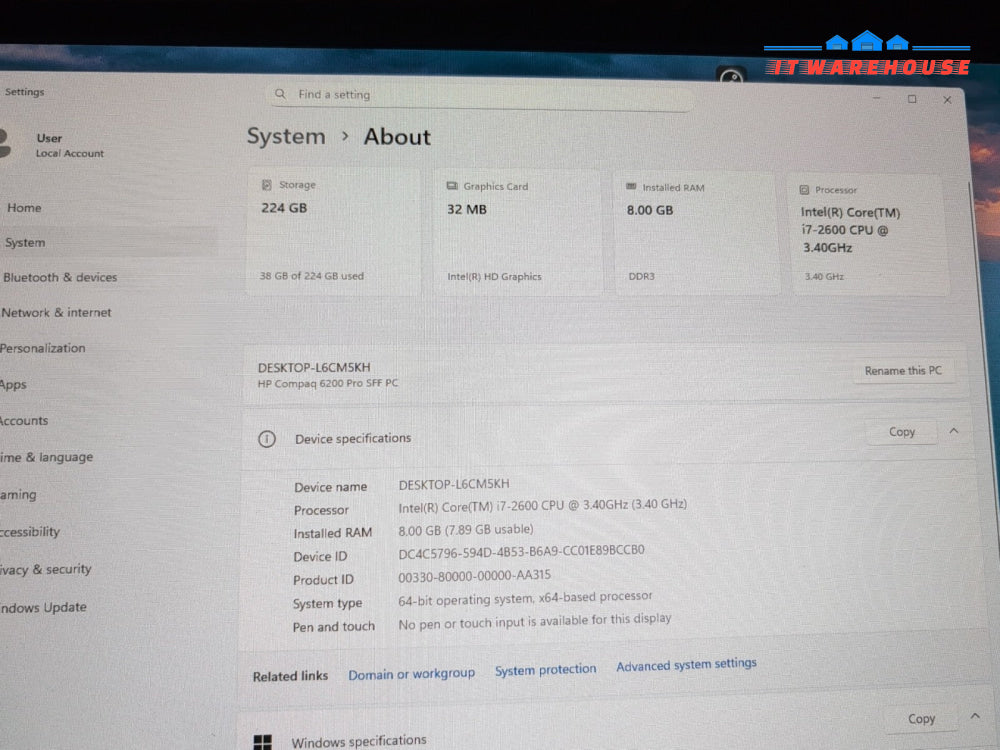Open the Installed RAM 8.00 GB card

[696, 233]
